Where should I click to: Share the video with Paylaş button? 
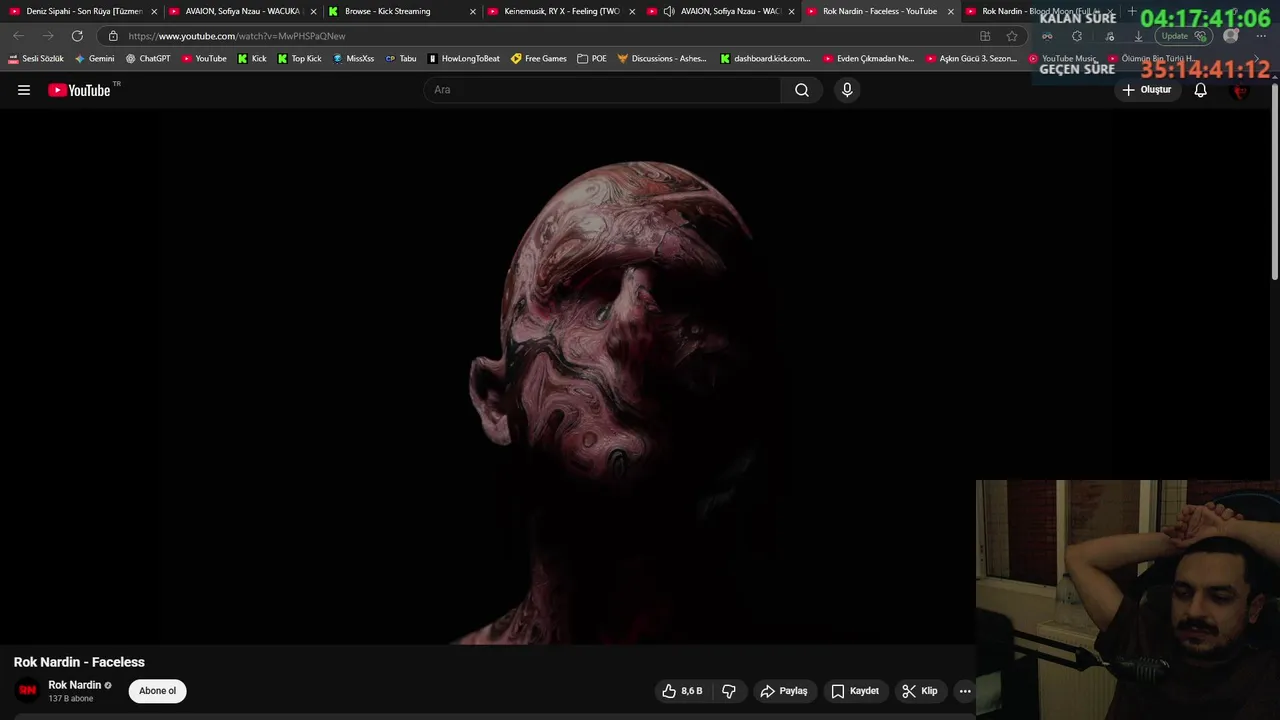pyautogui.click(x=784, y=691)
